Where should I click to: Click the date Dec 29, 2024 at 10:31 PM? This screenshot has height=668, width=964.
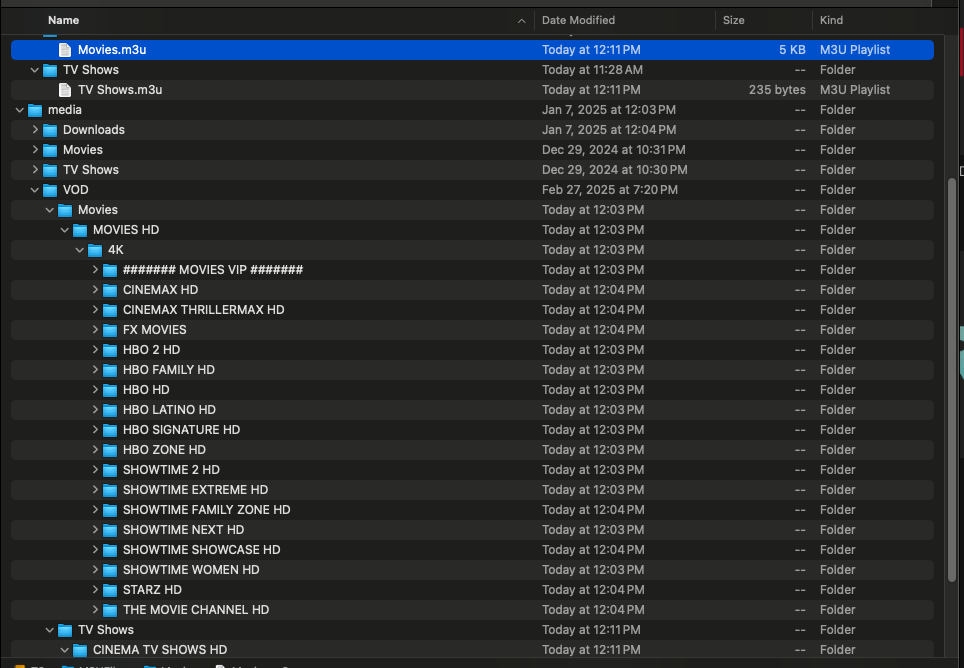click(614, 150)
